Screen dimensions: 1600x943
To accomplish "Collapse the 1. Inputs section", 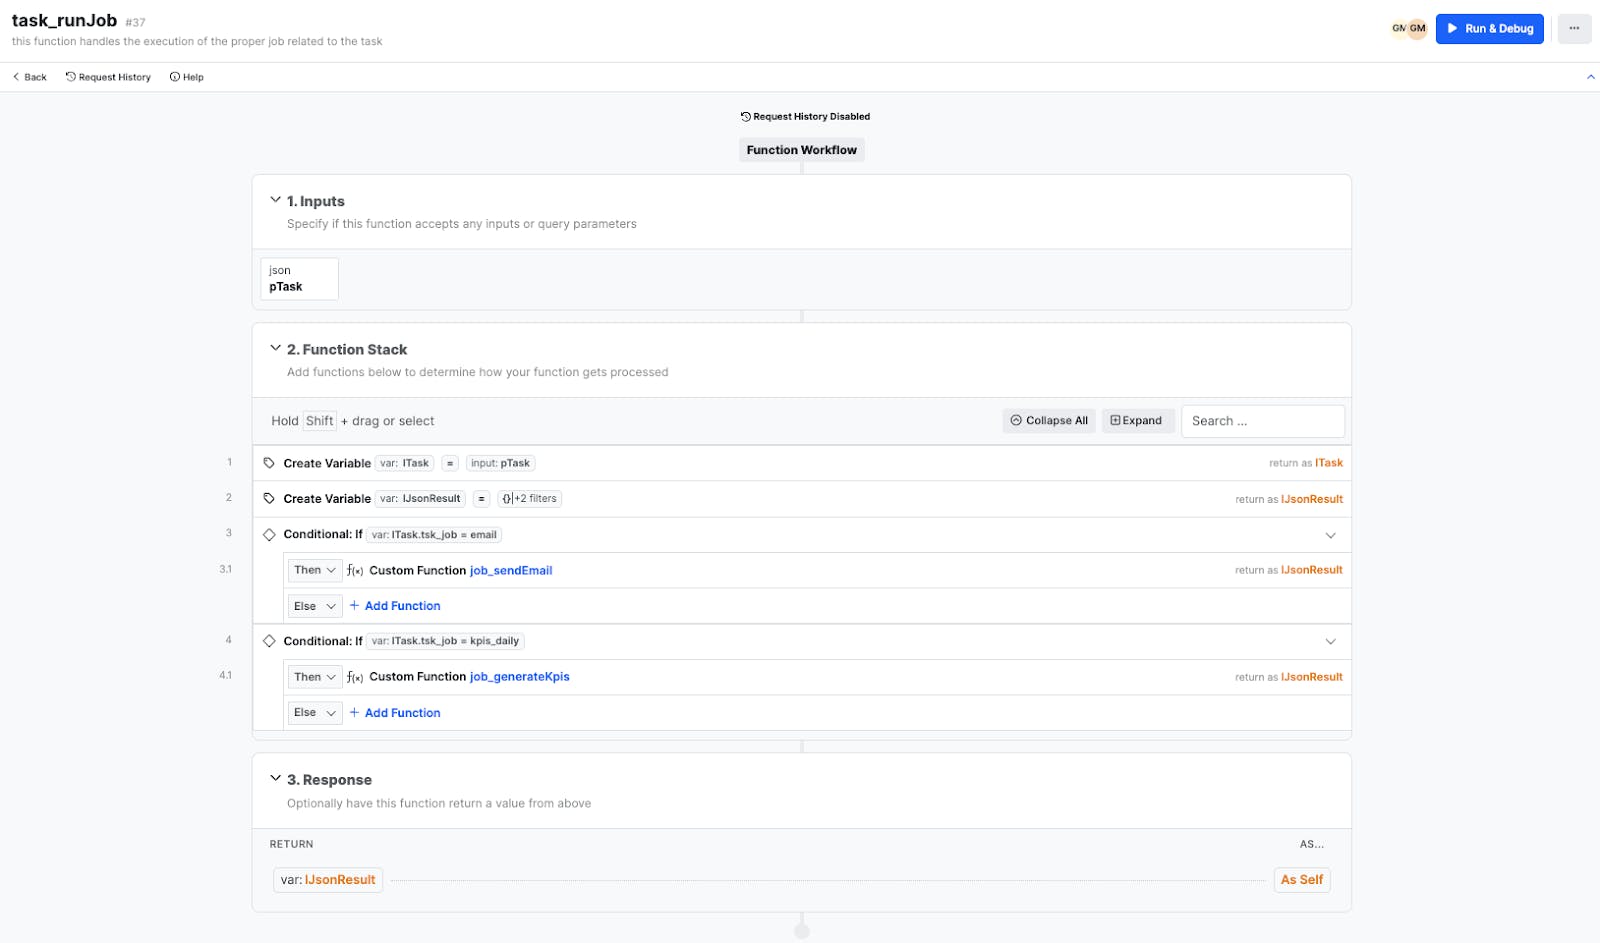I will pyautogui.click(x=275, y=200).
